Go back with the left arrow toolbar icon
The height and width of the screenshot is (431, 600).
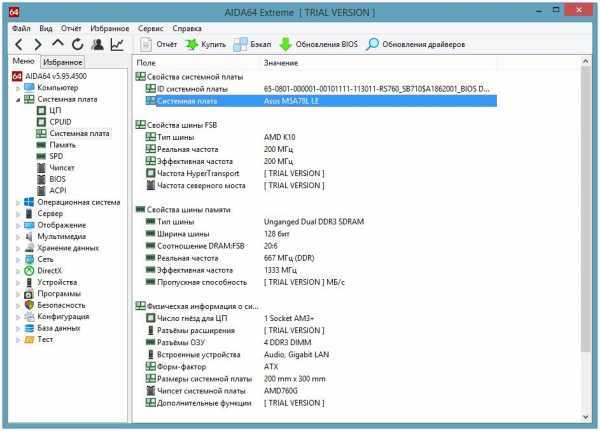(x=19, y=45)
